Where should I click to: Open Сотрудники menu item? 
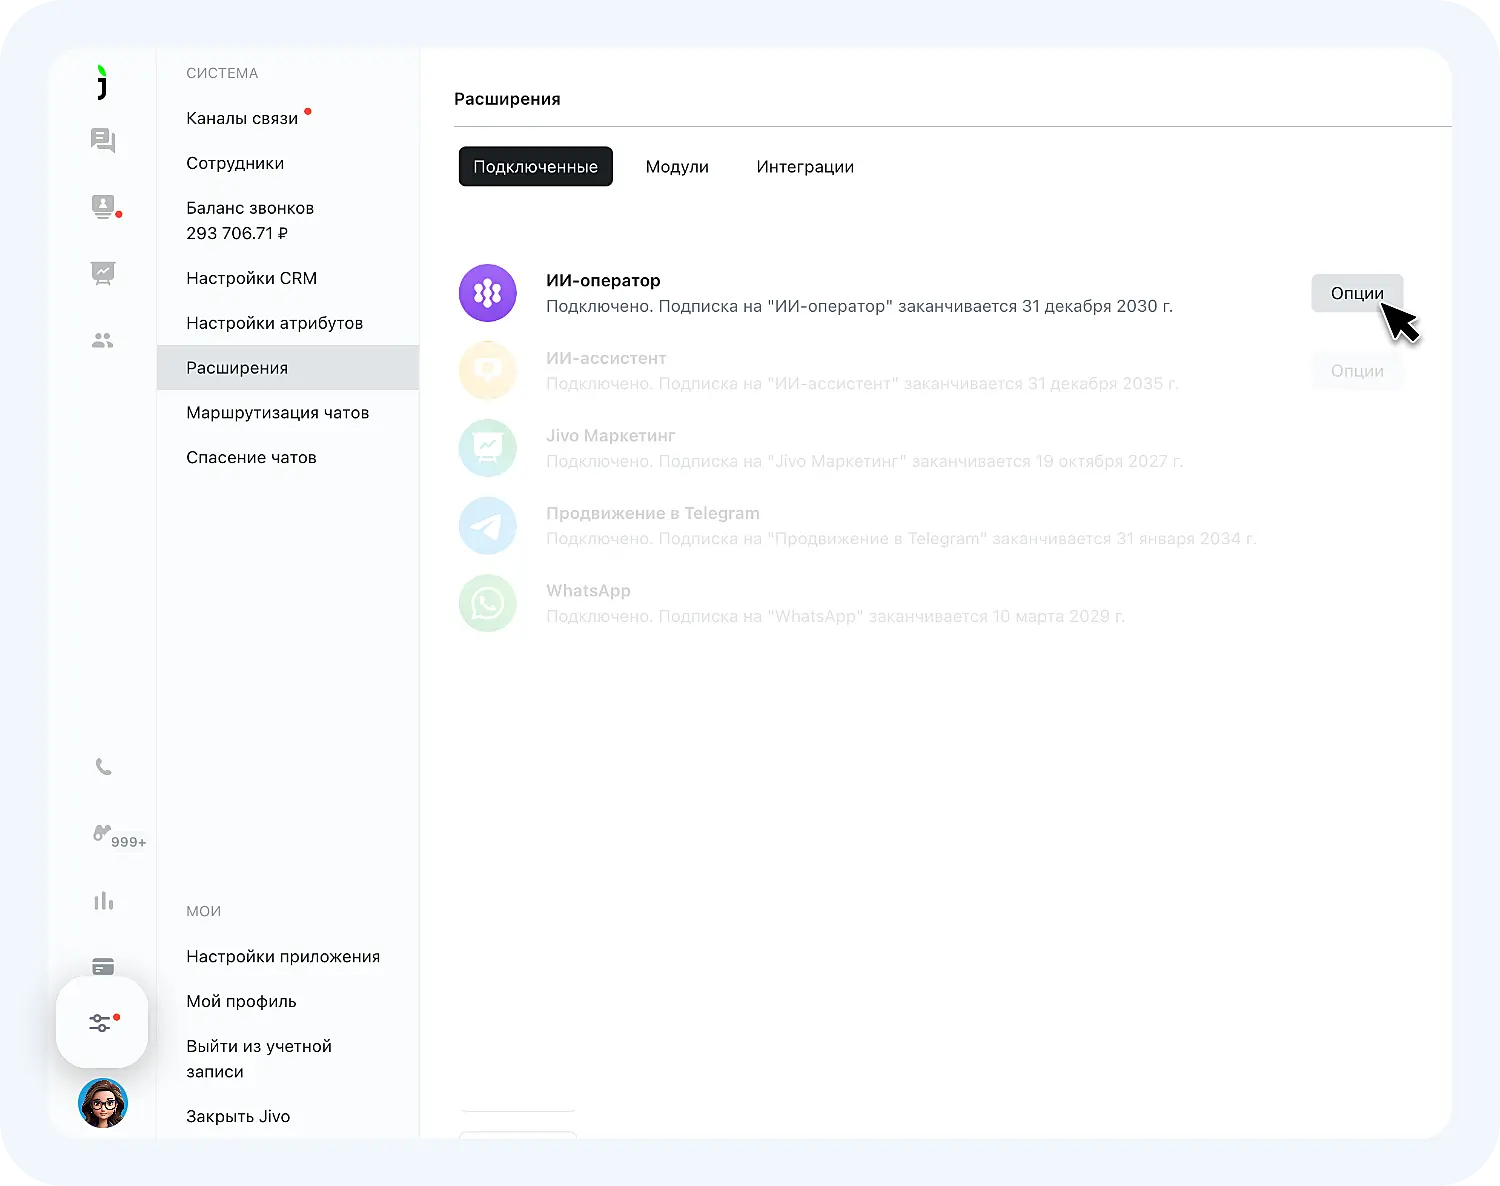pos(235,163)
